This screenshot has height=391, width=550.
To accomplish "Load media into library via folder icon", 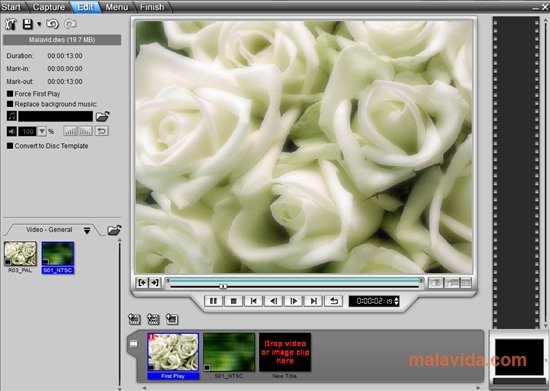I will click(x=114, y=230).
